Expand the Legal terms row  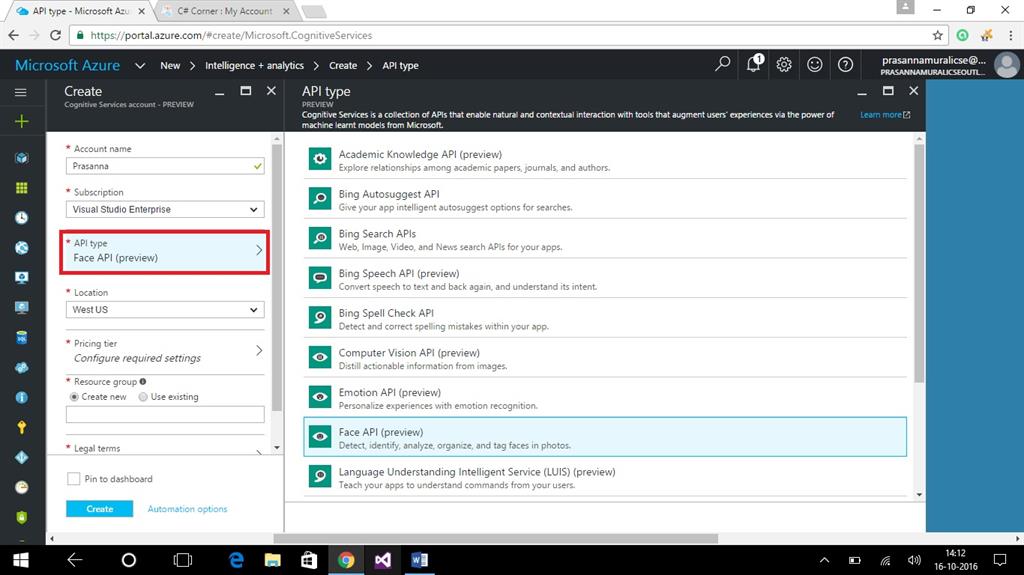pyautogui.click(x=165, y=449)
